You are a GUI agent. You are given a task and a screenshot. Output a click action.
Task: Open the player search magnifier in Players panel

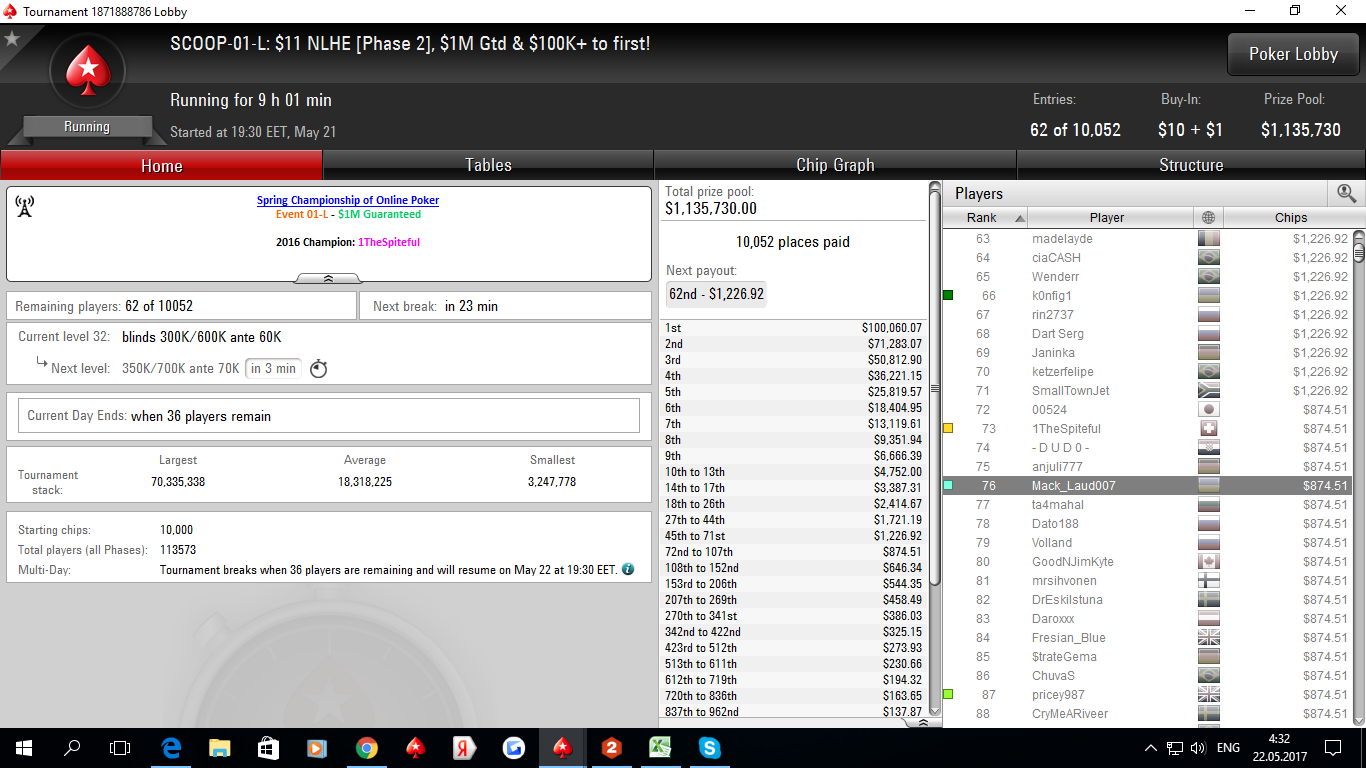coord(1346,193)
